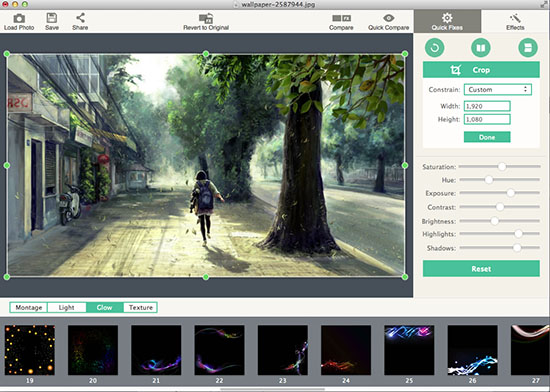Click the yellow minimize window button
Screen dimensions: 550x392
tap(15, 4)
